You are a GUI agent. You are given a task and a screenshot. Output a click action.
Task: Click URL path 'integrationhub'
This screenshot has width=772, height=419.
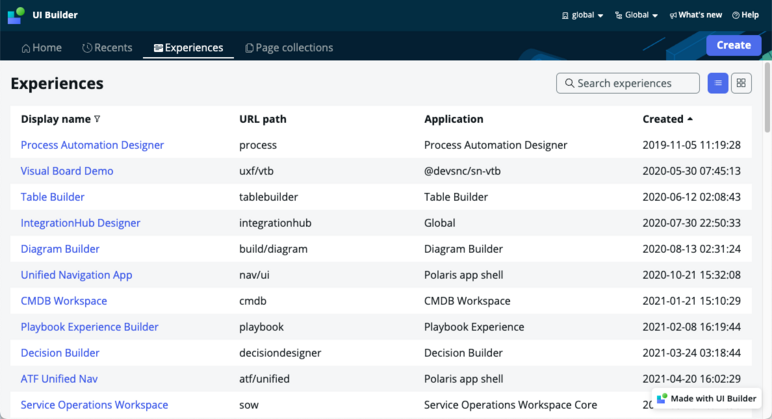[x=275, y=223]
